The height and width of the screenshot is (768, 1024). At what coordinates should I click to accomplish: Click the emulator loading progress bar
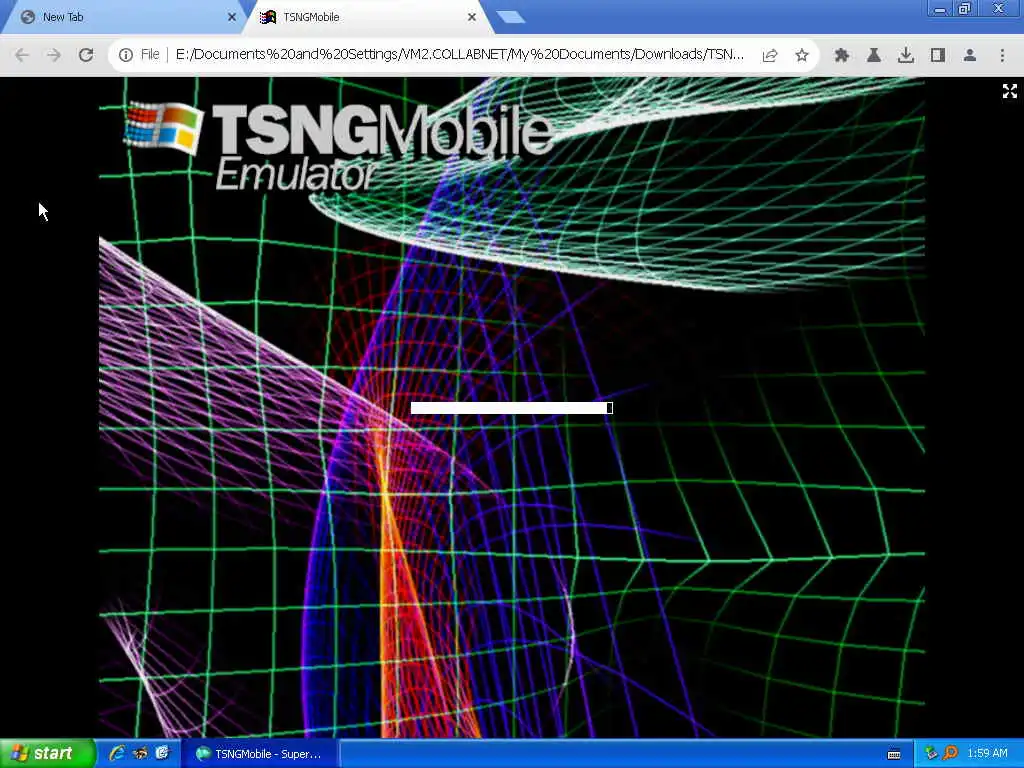tap(511, 408)
